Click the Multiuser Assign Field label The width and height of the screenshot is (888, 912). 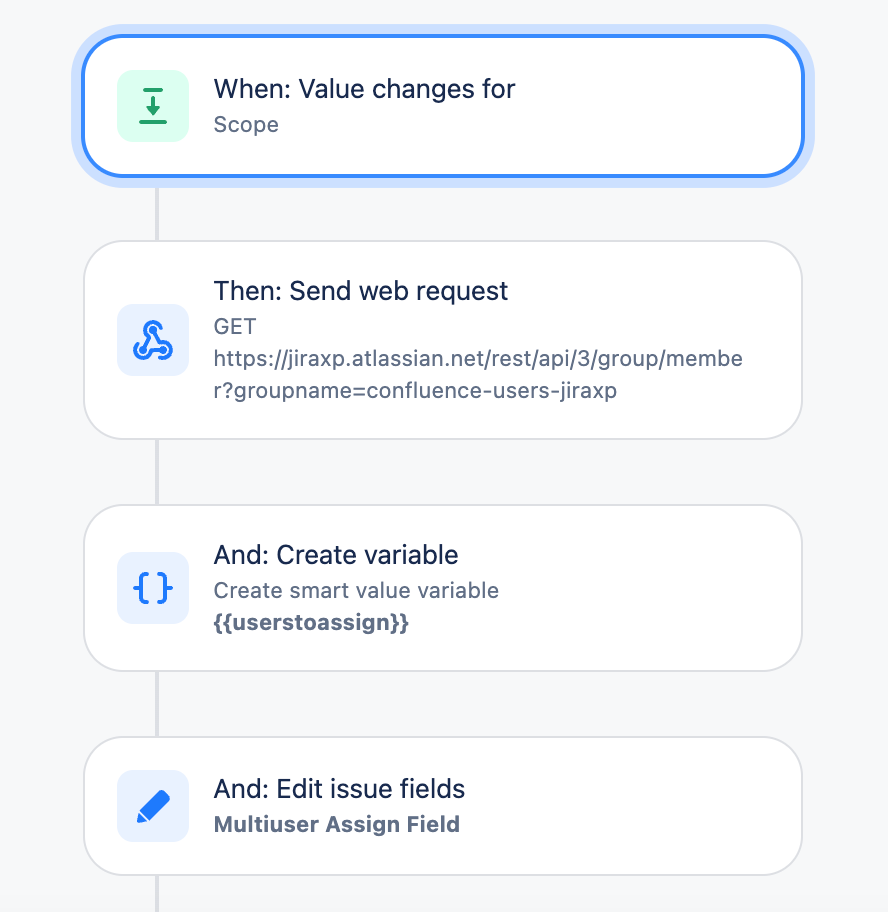(337, 824)
